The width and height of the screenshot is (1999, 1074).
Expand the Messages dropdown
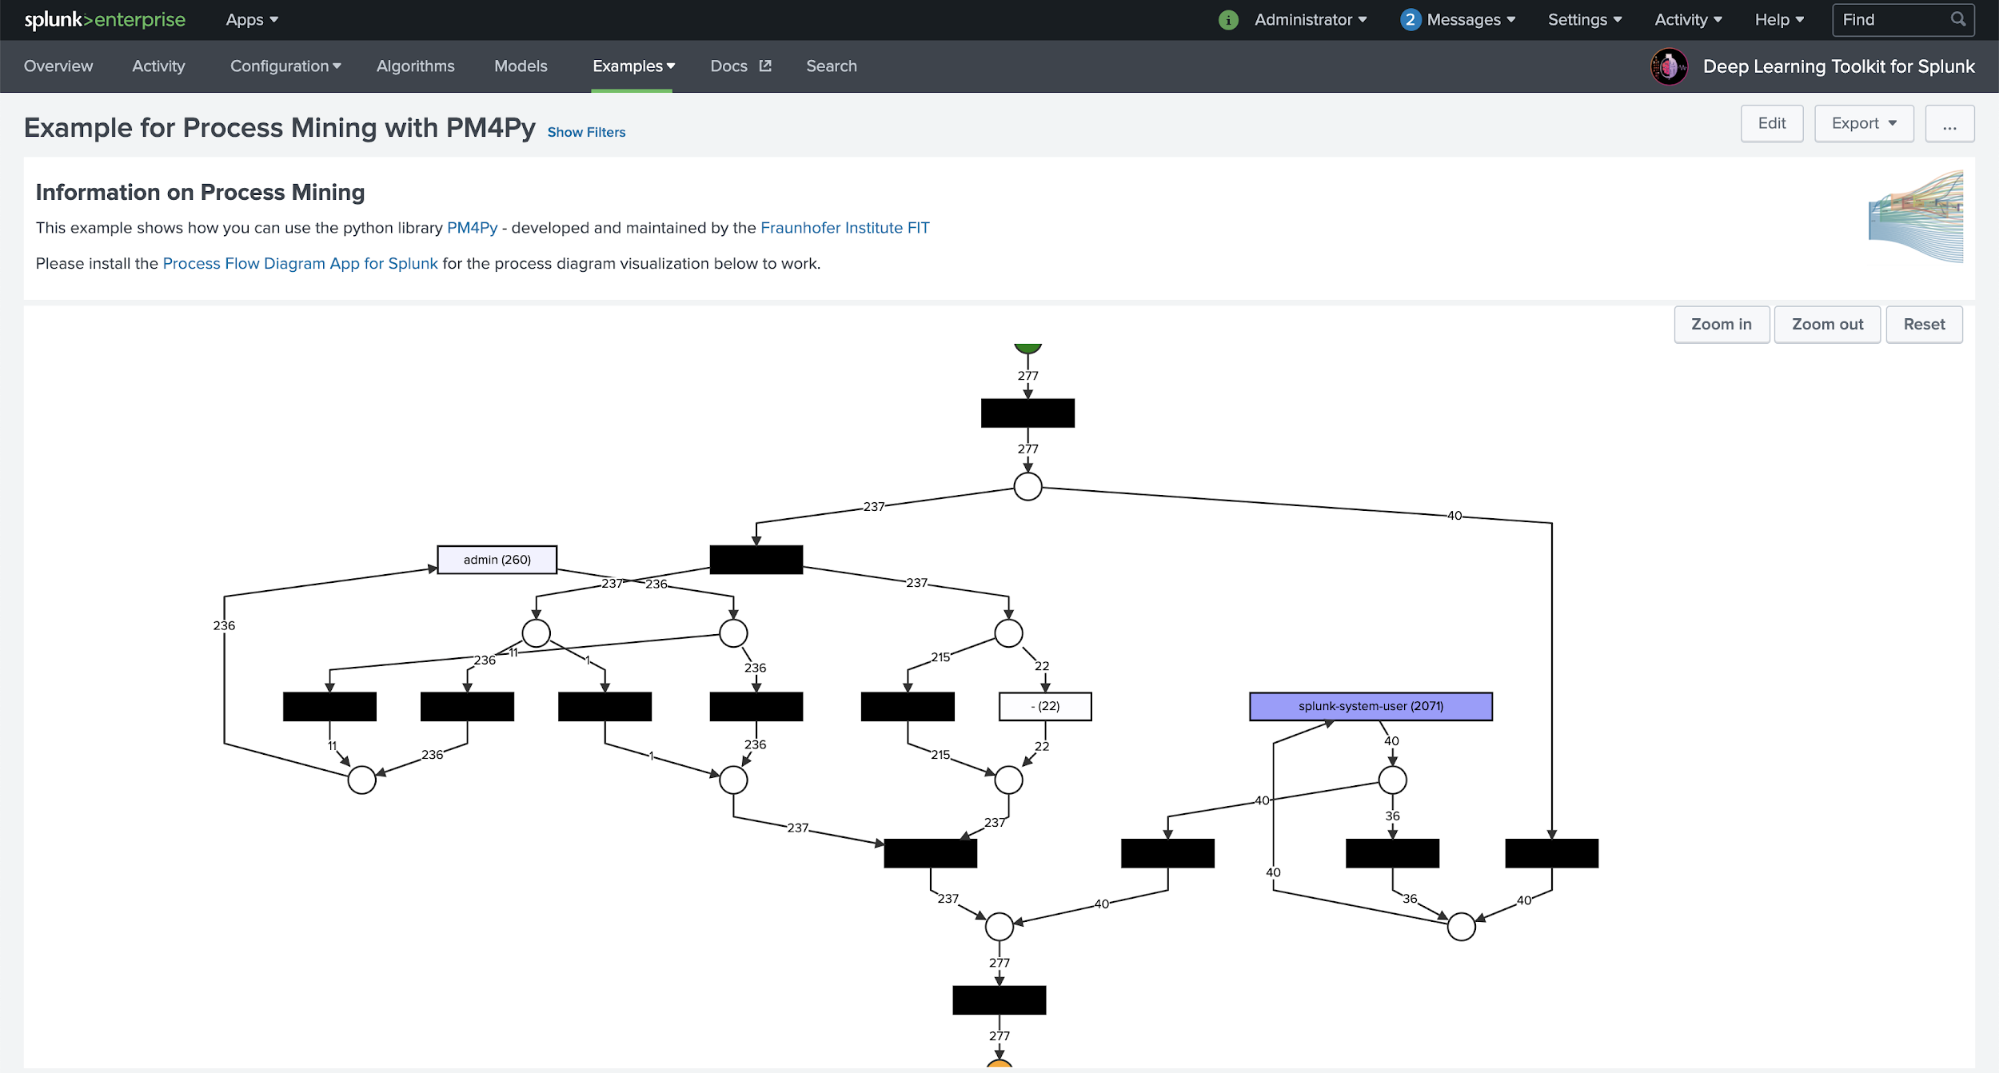1471,20
